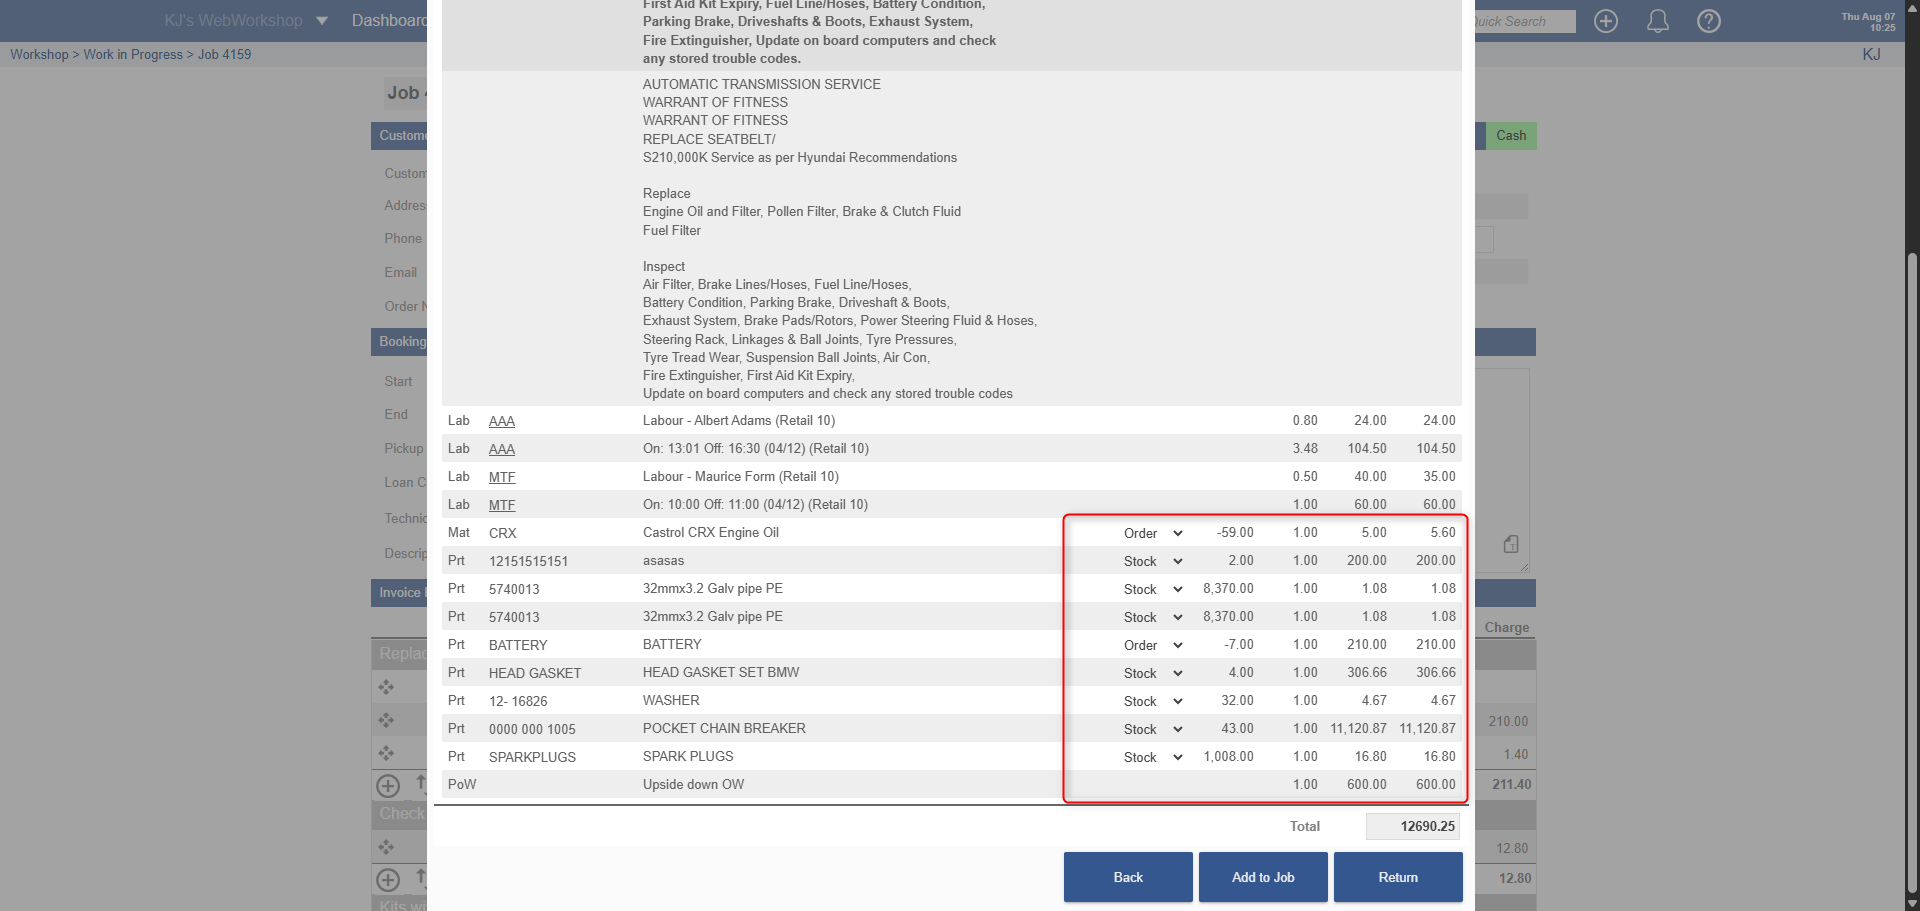This screenshot has height=911, width=1920.
Task: Click the Quick Search field
Action: (x=1524, y=21)
